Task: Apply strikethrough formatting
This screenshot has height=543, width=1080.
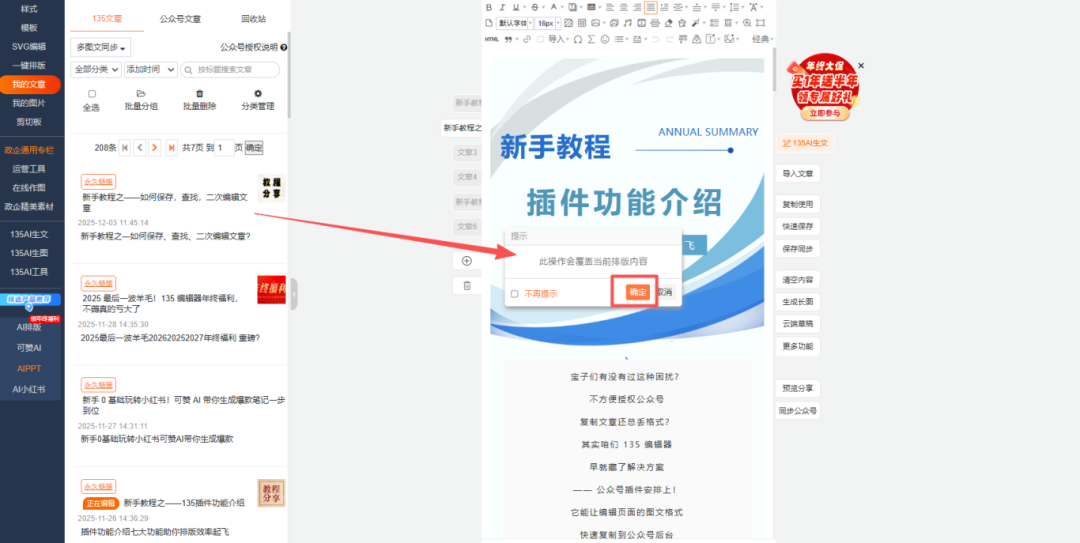Action: pyautogui.click(x=534, y=7)
